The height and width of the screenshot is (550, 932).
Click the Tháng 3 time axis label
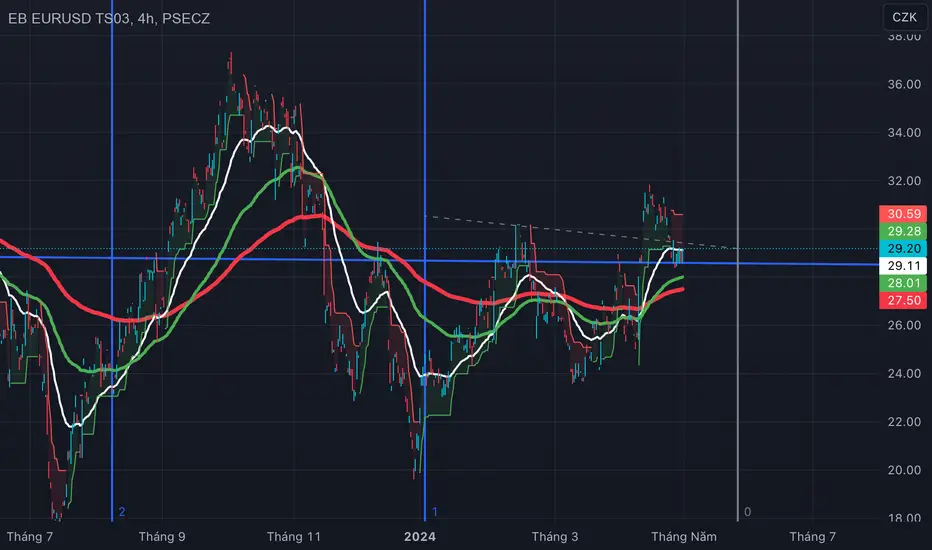(x=555, y=537)
